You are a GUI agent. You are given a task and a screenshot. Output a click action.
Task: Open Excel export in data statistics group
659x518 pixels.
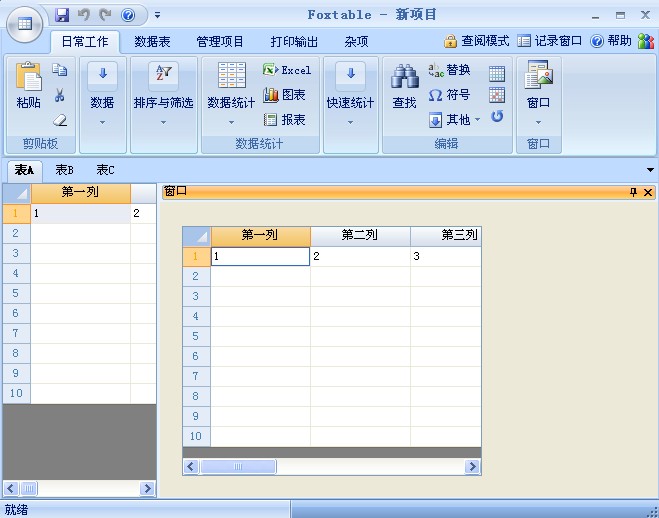tap(287, 70)
